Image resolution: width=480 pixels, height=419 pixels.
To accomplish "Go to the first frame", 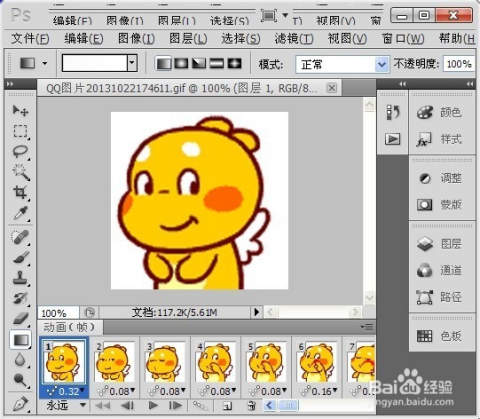I will (x=102, y=406).
